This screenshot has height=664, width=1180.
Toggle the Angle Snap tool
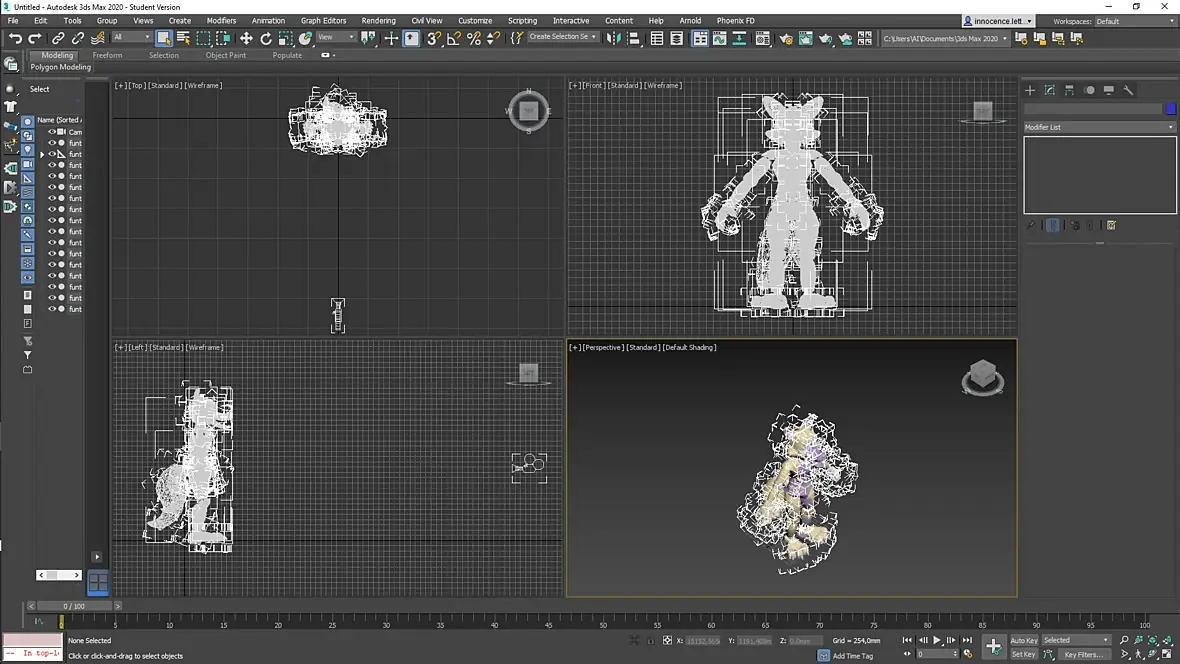pos(453,38)
